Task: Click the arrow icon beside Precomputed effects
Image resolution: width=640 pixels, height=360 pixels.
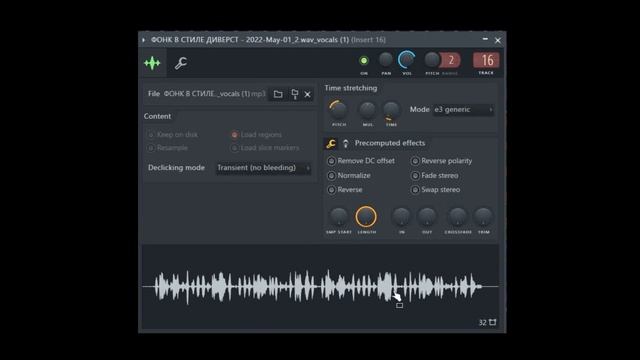Action: [x=346, y=143]
